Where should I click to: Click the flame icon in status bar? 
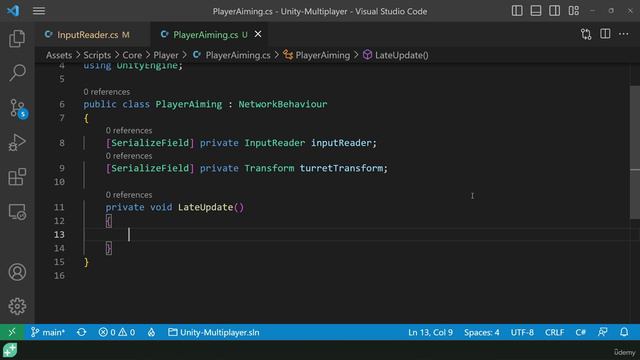[x=151, y=332]
